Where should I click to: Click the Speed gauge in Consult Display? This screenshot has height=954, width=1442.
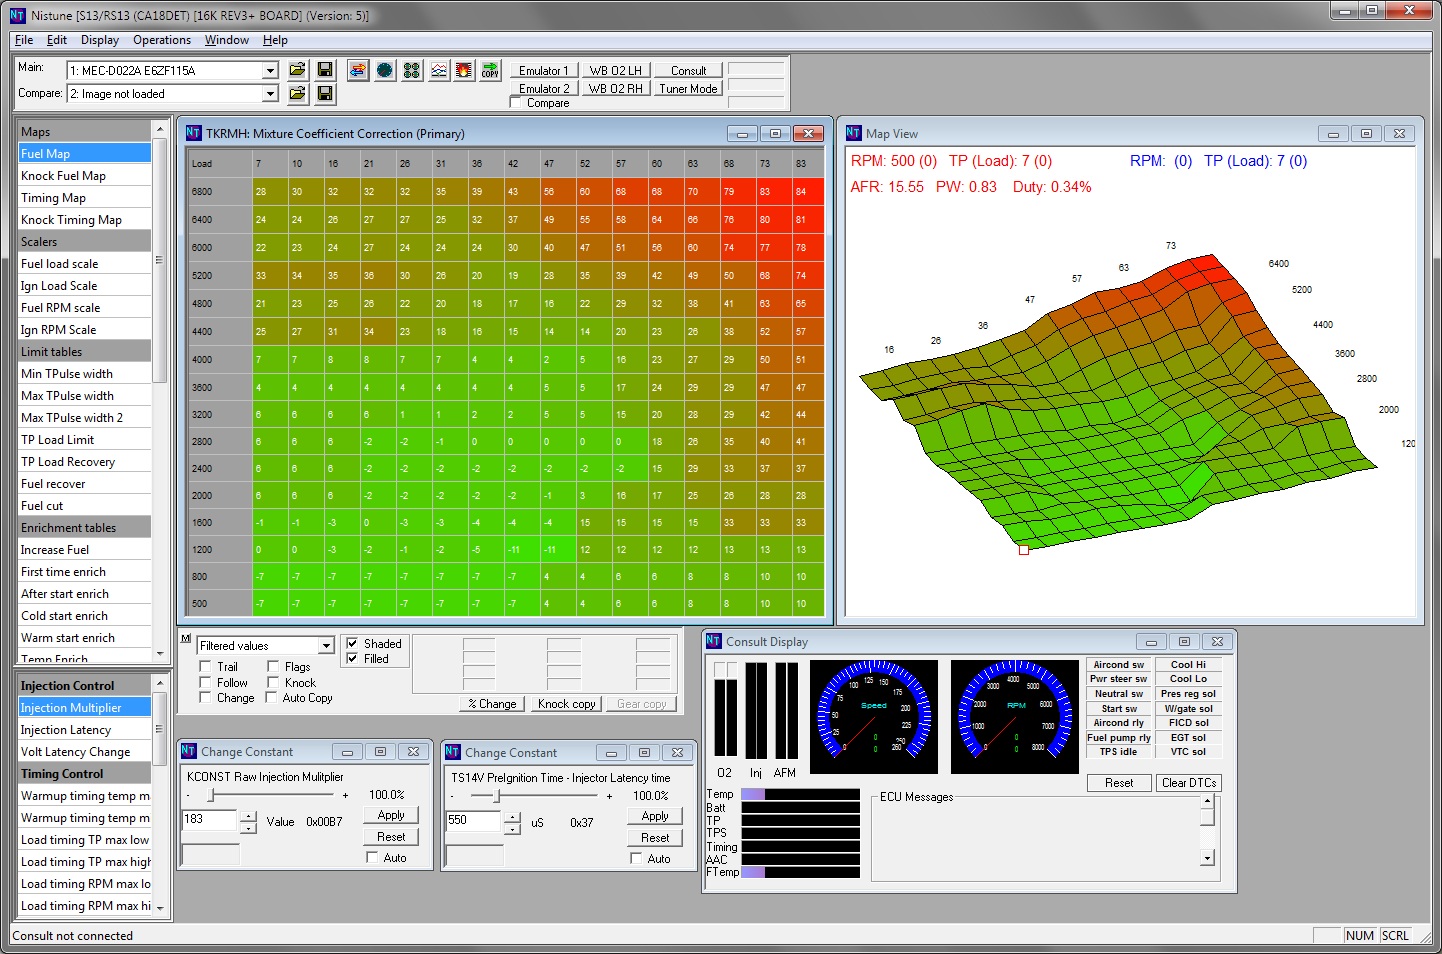point(874,716)
